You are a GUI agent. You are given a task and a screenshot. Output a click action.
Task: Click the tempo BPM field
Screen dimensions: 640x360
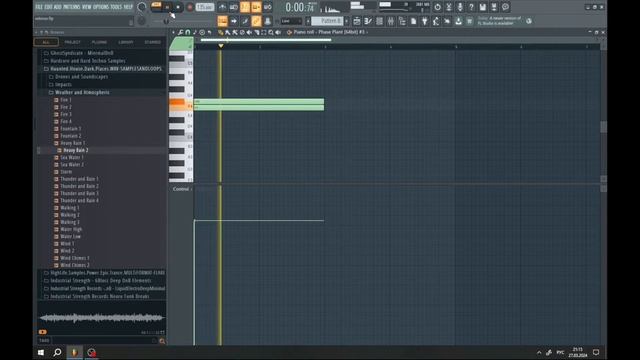tap(204, 7)
